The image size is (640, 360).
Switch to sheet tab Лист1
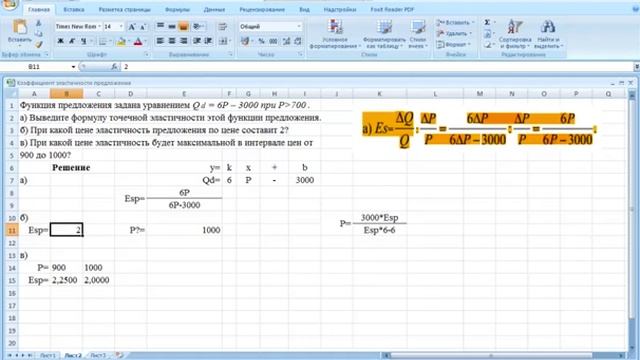(48, 356)
